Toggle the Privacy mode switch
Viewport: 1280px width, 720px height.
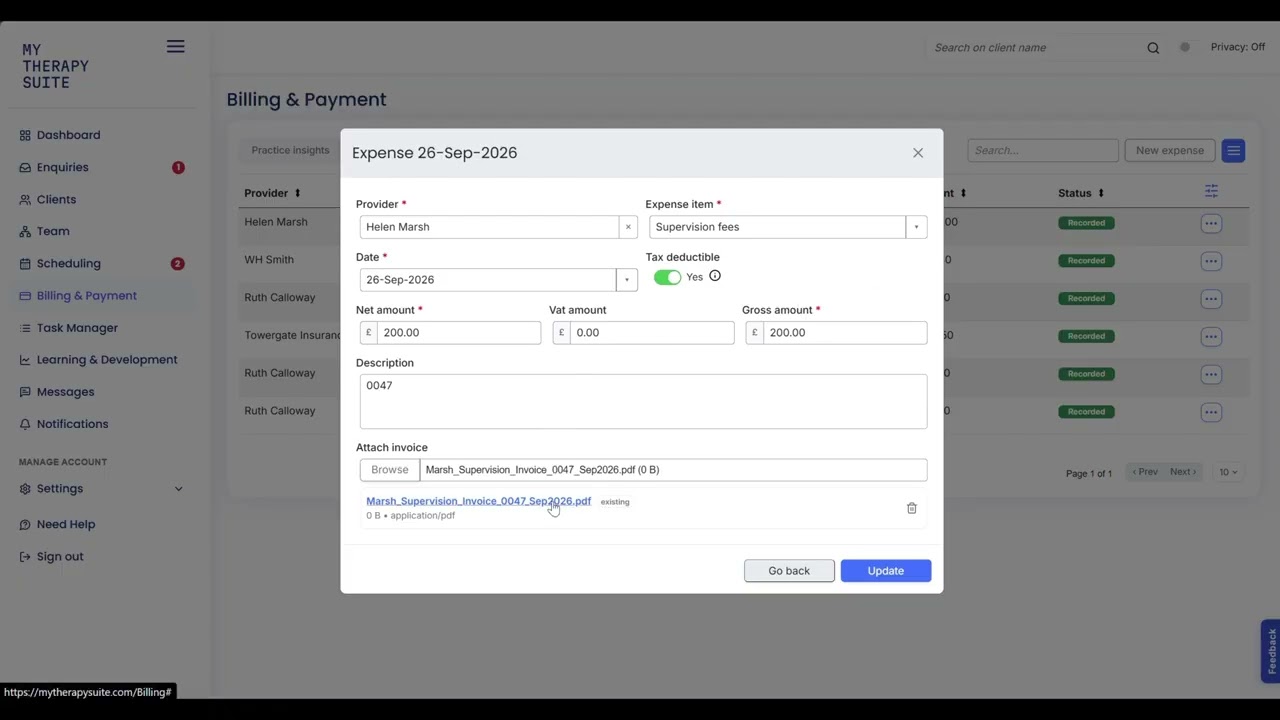1185,47
